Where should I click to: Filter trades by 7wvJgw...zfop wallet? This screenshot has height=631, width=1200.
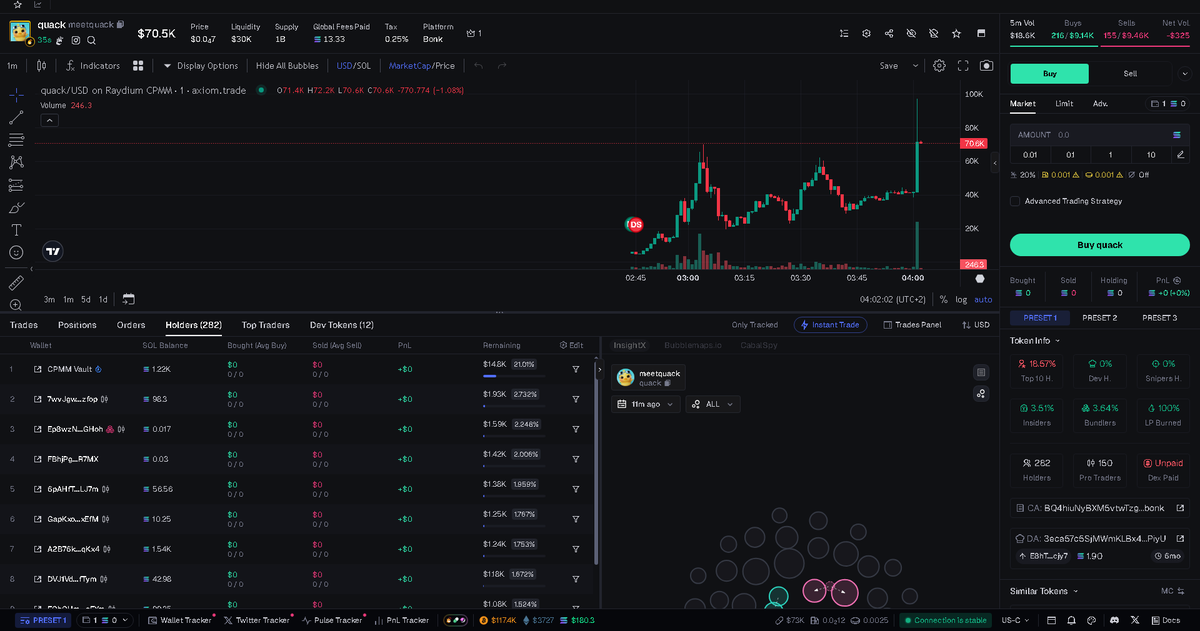coord(576,399)
